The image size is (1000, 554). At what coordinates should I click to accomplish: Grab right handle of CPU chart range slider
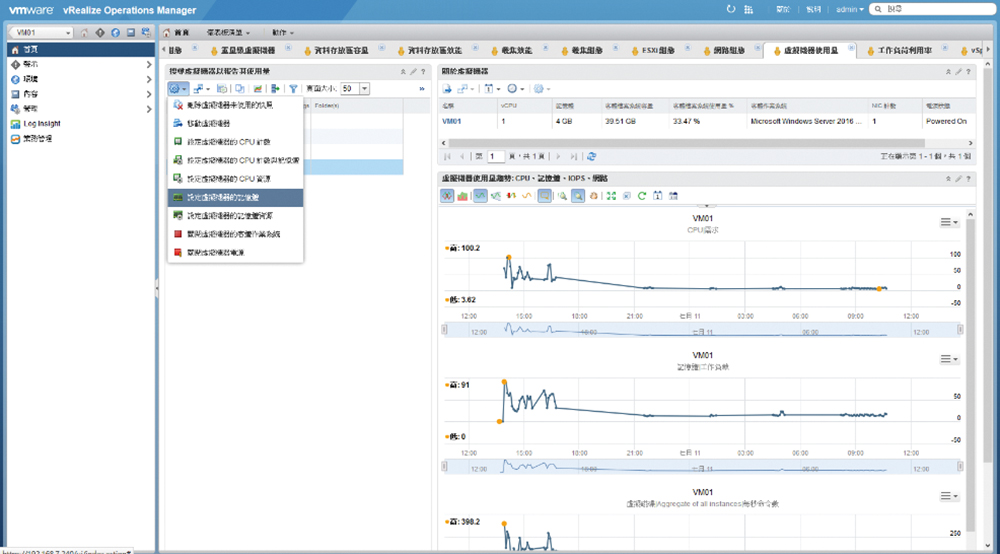point(960,330)
